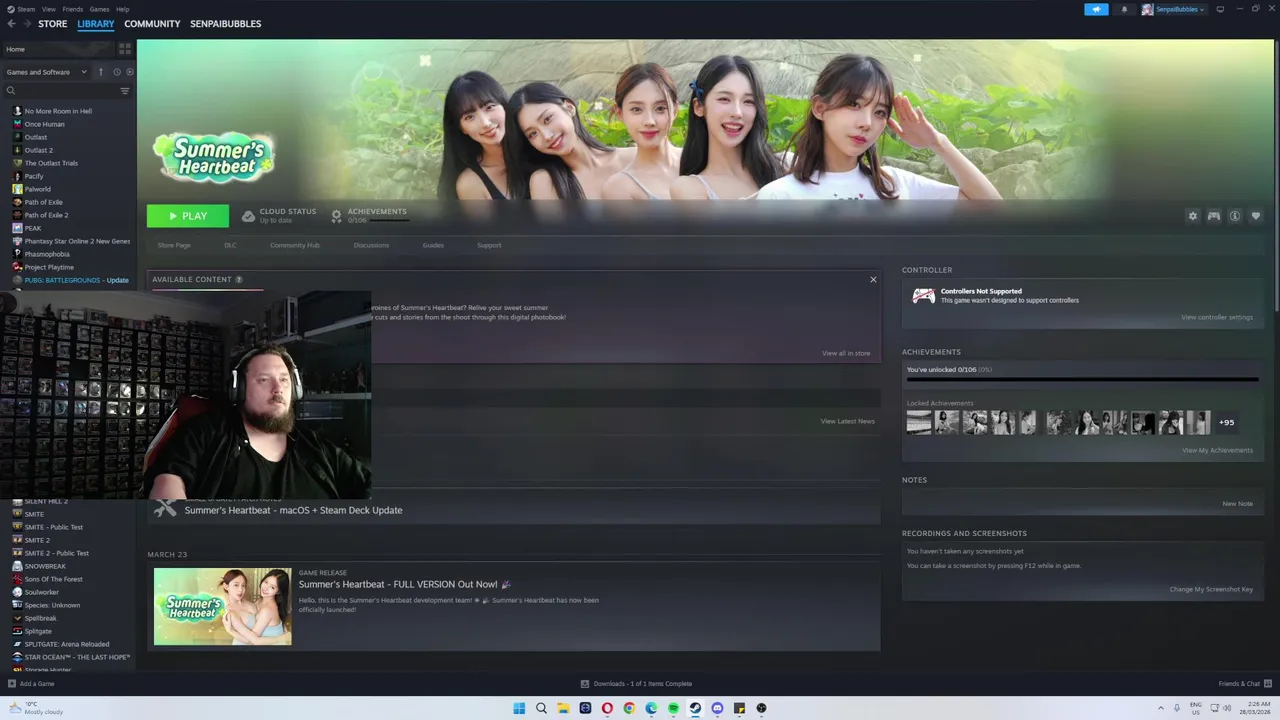Click the Summer's Heartbeat logo on the banner
The height and width of the screenshot is (720, 1280).
tap(213, 157)
